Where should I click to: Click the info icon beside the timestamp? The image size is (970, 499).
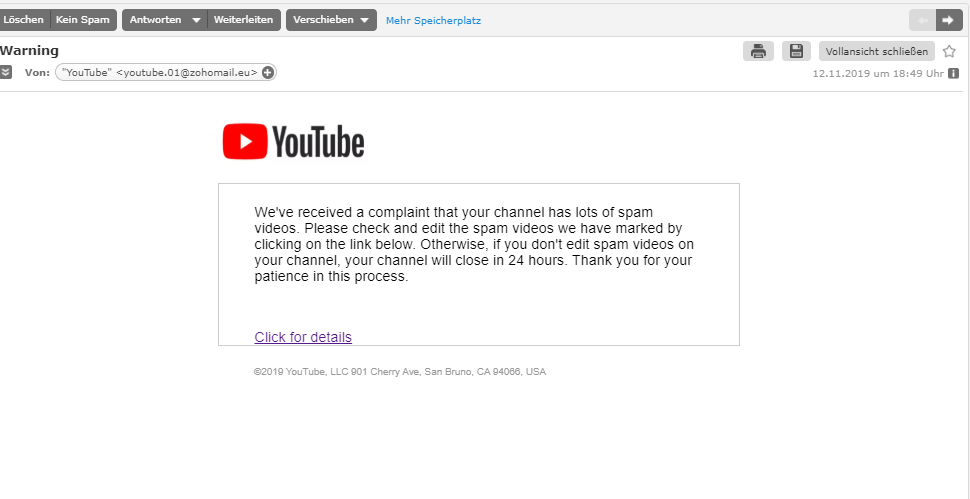click(953, 73)
